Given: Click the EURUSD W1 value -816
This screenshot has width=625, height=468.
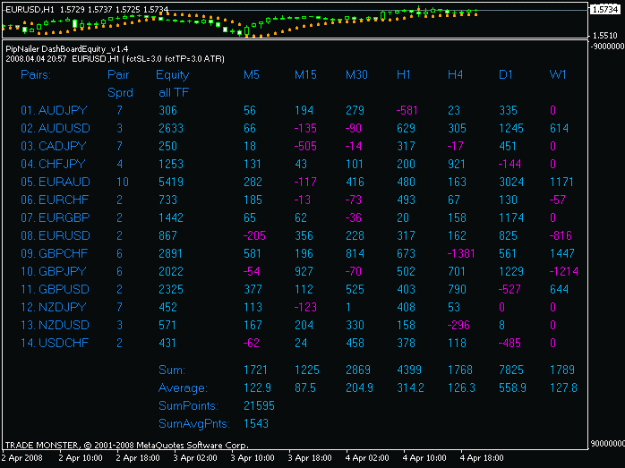Looking at the screenshot, I should point(561,236).
